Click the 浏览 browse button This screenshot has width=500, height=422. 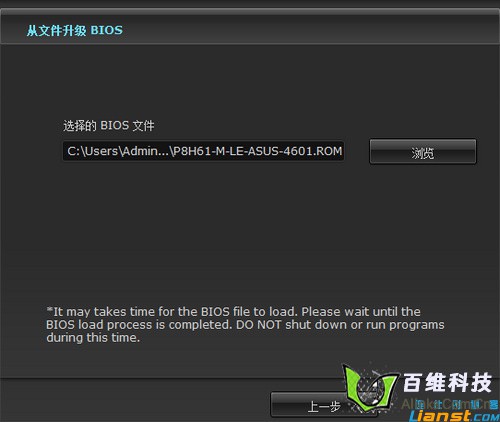[423, 152]
